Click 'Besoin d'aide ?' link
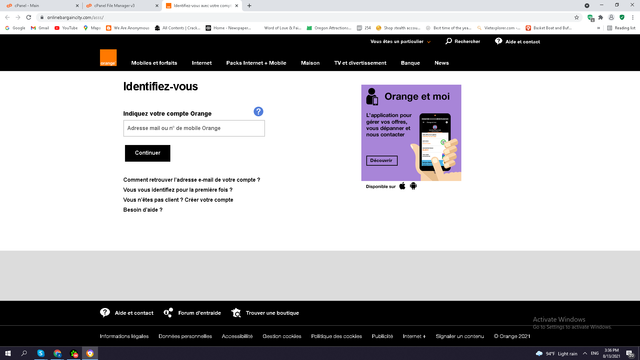 click(x=142, y=210)
